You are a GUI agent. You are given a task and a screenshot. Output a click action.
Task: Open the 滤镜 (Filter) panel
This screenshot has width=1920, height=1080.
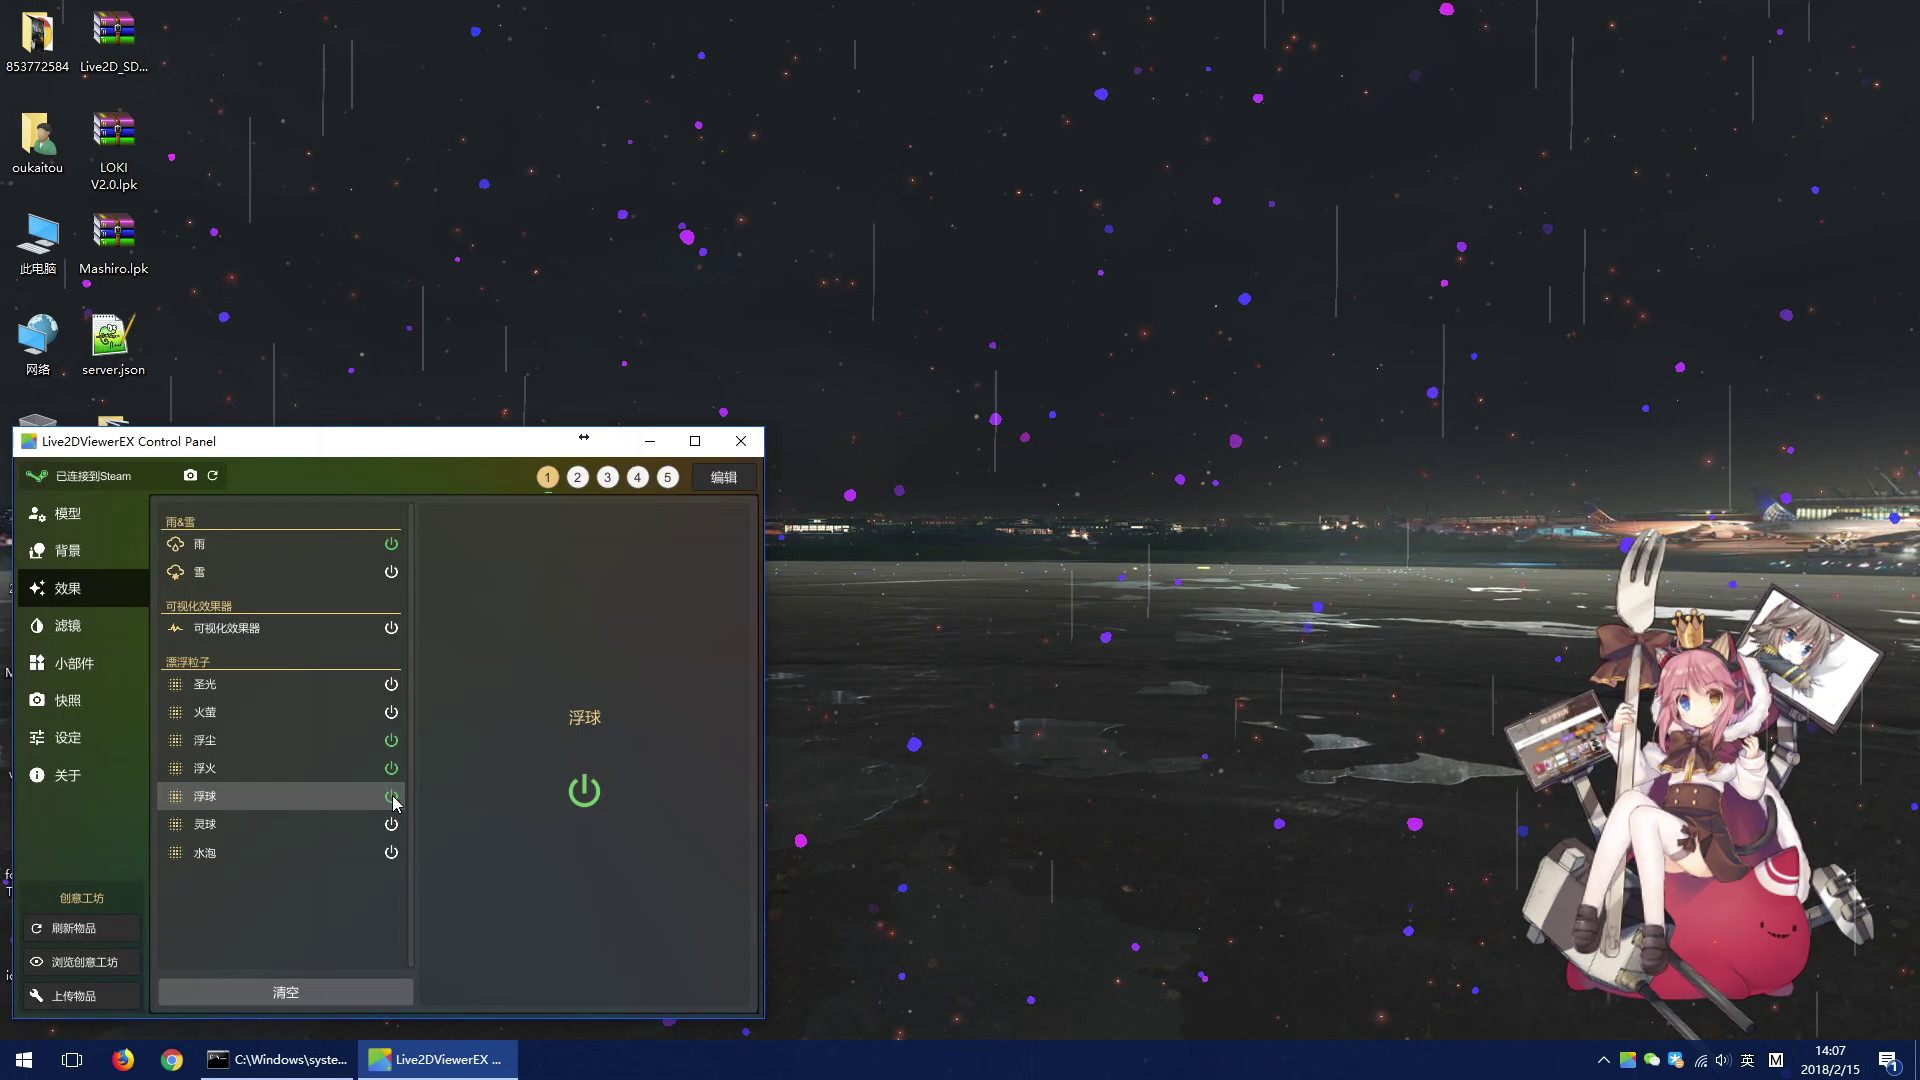point(67,625)
